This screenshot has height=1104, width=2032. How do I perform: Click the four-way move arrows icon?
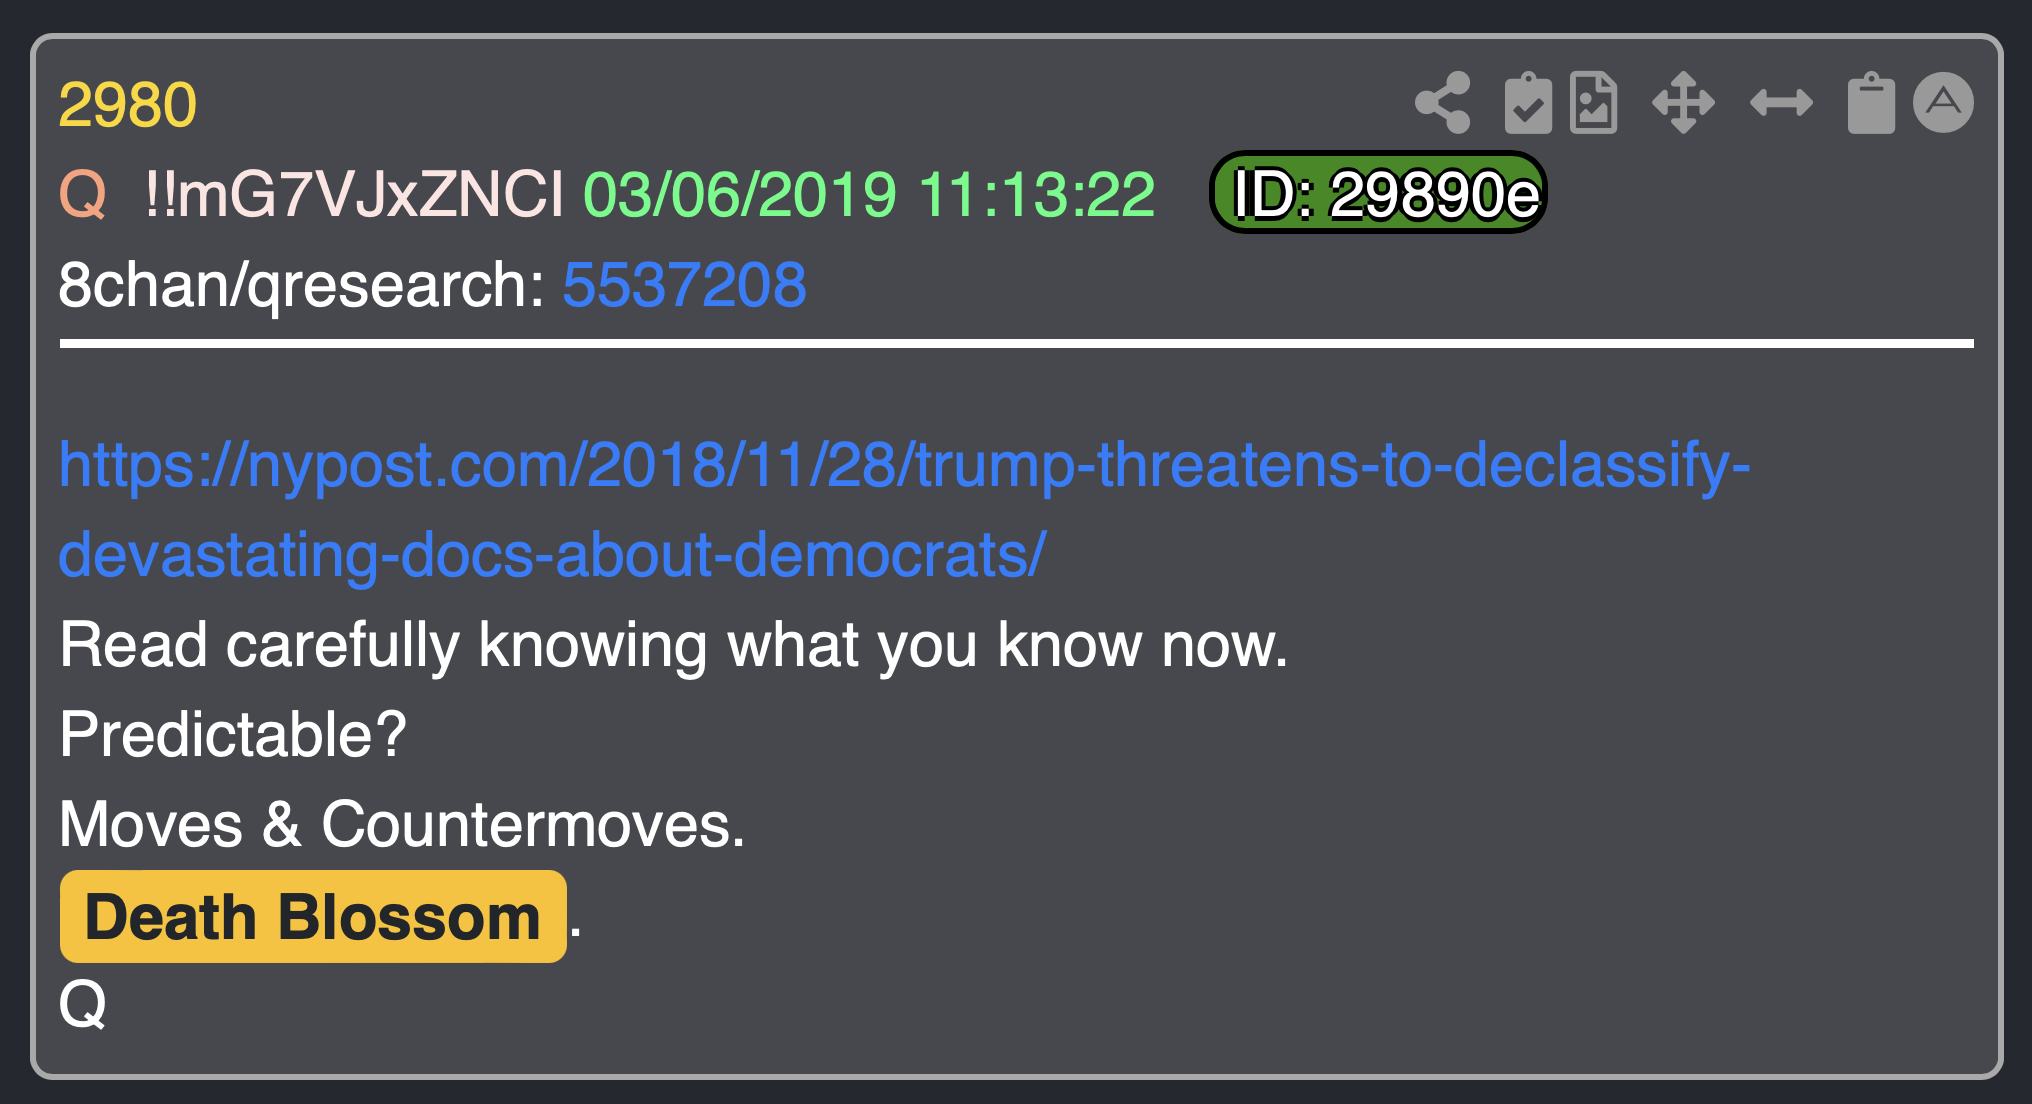pos(1684,103)
